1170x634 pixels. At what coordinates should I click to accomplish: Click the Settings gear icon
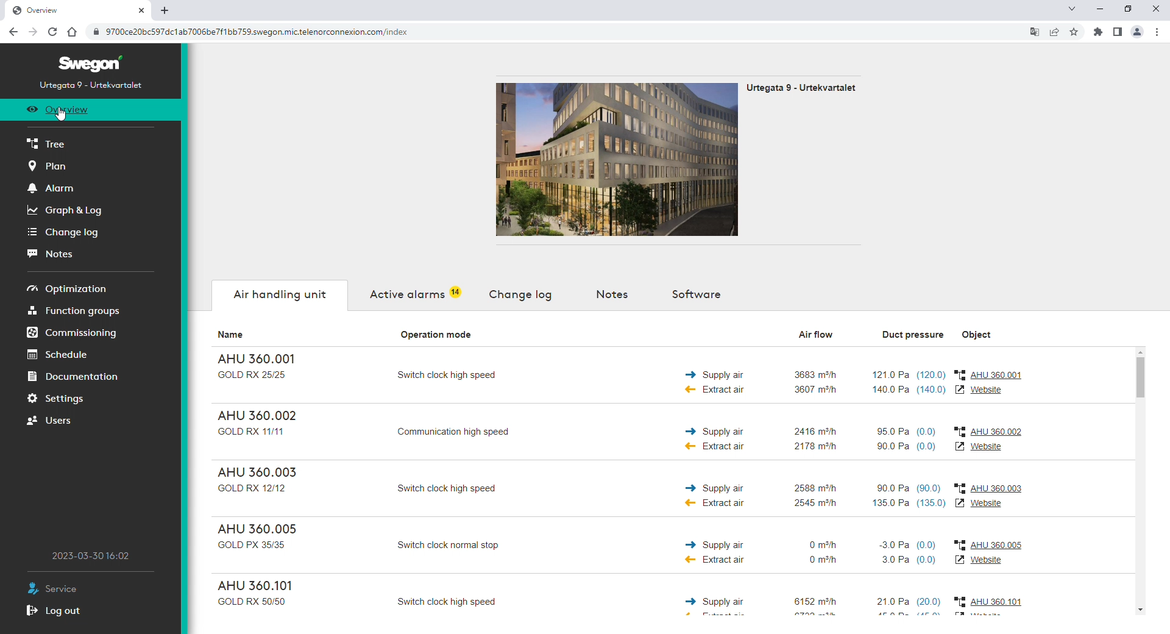(x=32, y=398)
